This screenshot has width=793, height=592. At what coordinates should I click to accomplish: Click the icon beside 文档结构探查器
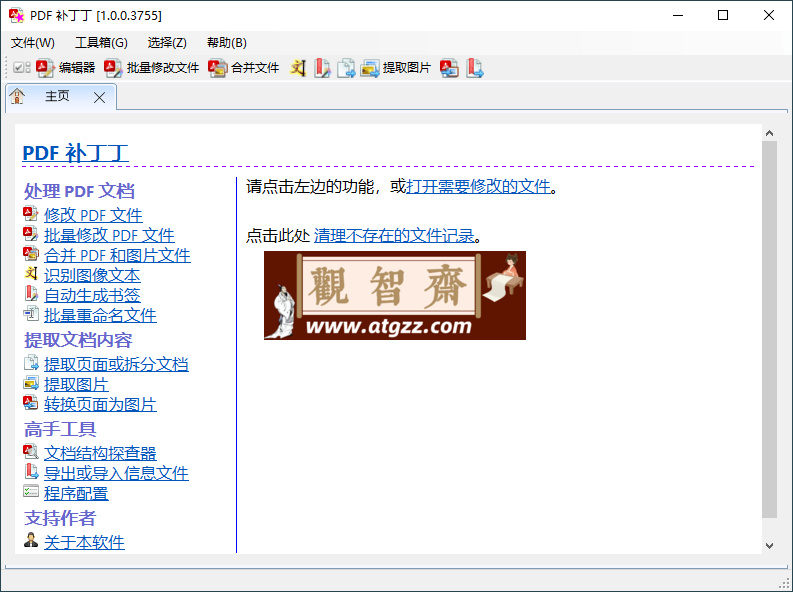[x=31, y=451]
